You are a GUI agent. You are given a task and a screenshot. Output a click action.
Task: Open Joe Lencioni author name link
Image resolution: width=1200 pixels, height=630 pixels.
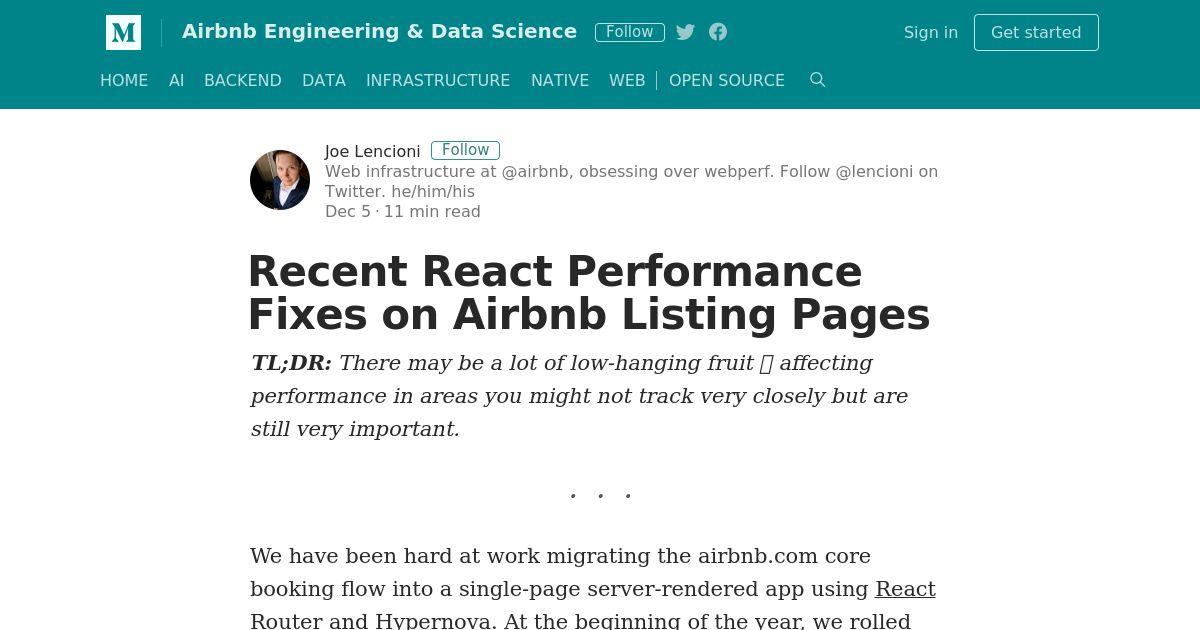tap(372, 151)
